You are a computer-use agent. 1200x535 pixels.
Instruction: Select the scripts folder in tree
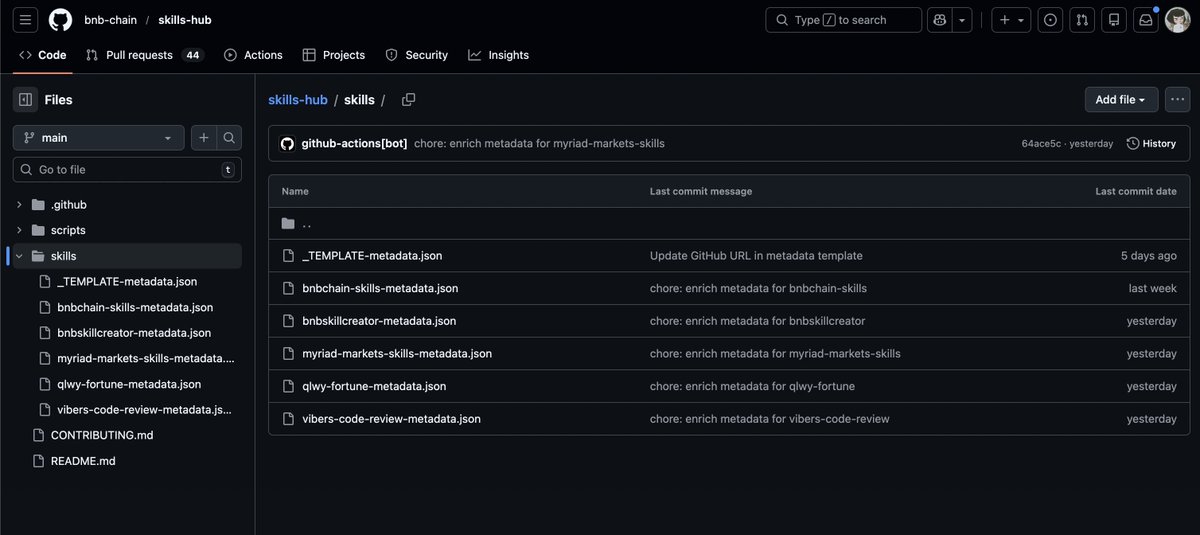point(68,230)
